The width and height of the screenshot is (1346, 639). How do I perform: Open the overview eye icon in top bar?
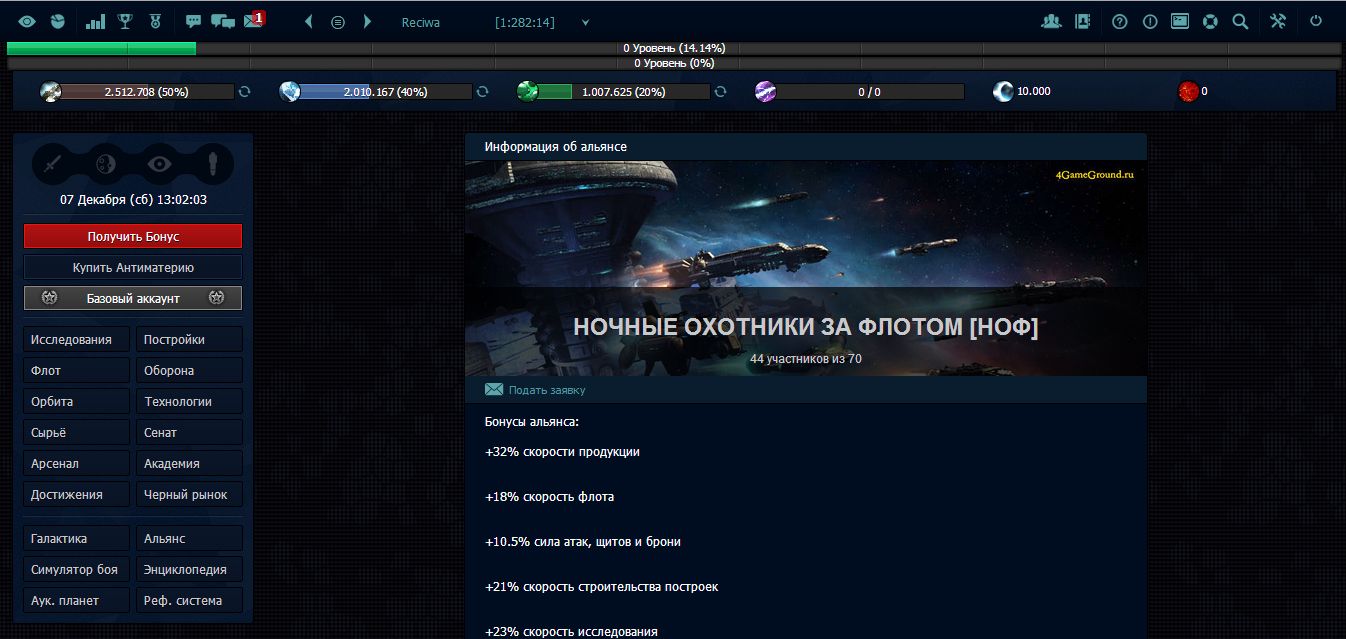[27, 21]
